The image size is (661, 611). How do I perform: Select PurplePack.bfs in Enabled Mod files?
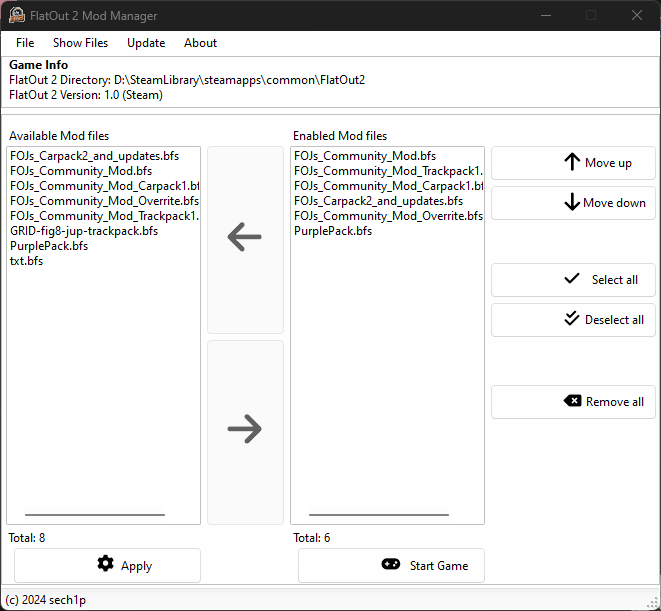(x=387, y=231)
